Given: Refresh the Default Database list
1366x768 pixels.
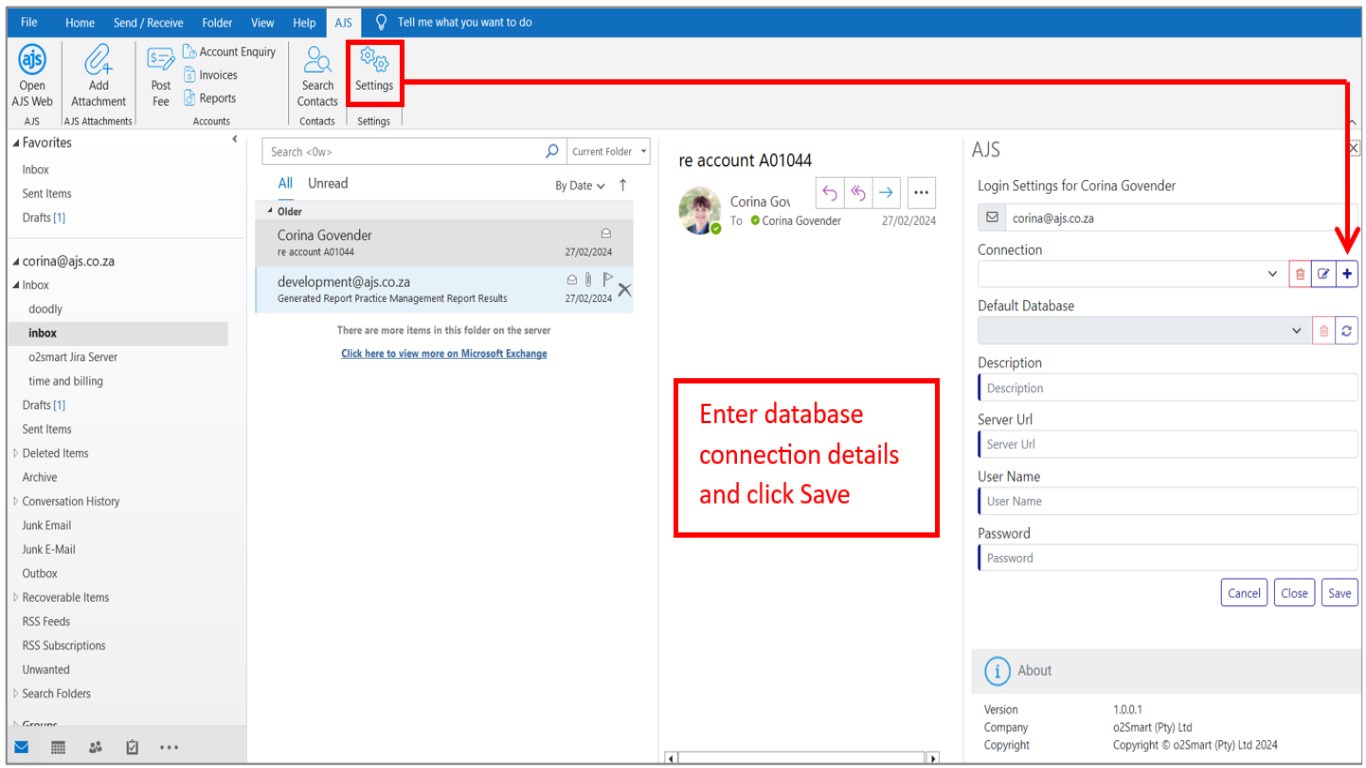Looking at the screenshot, I should coord(1346,331).
